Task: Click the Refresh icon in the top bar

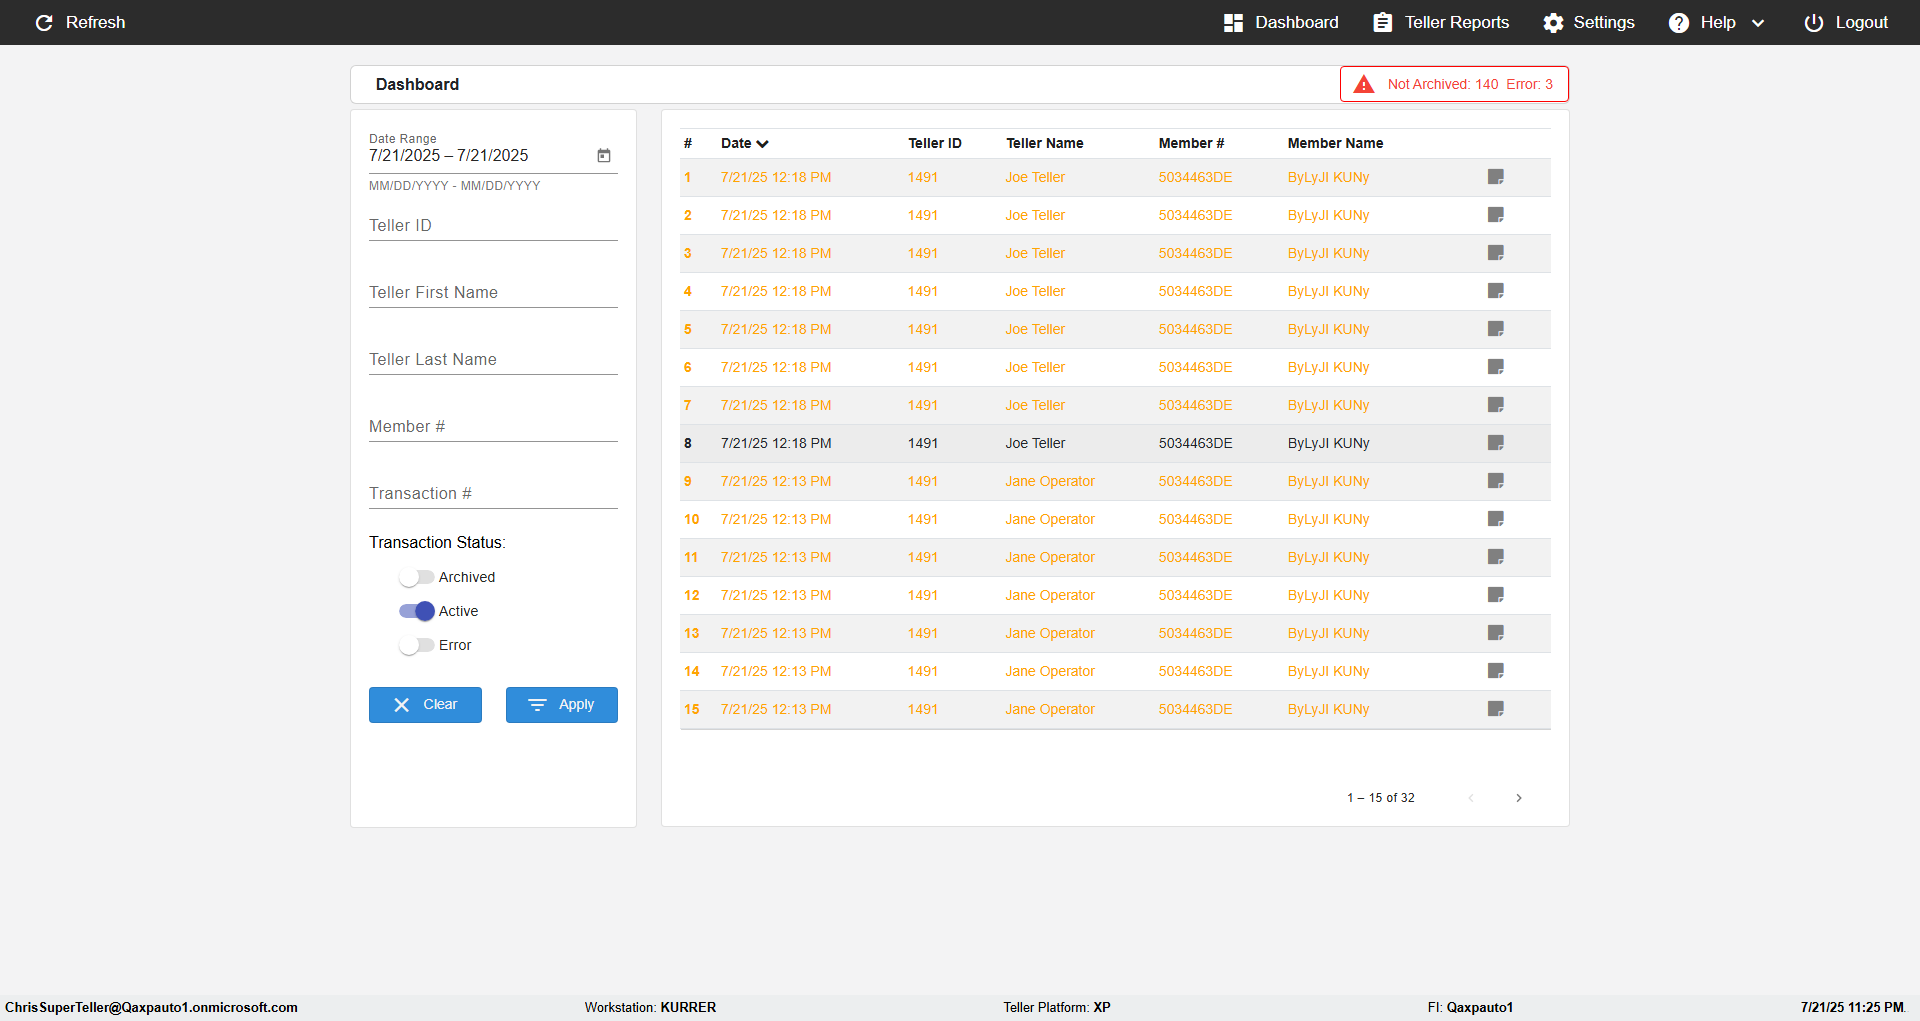Action: coord(44,22)
